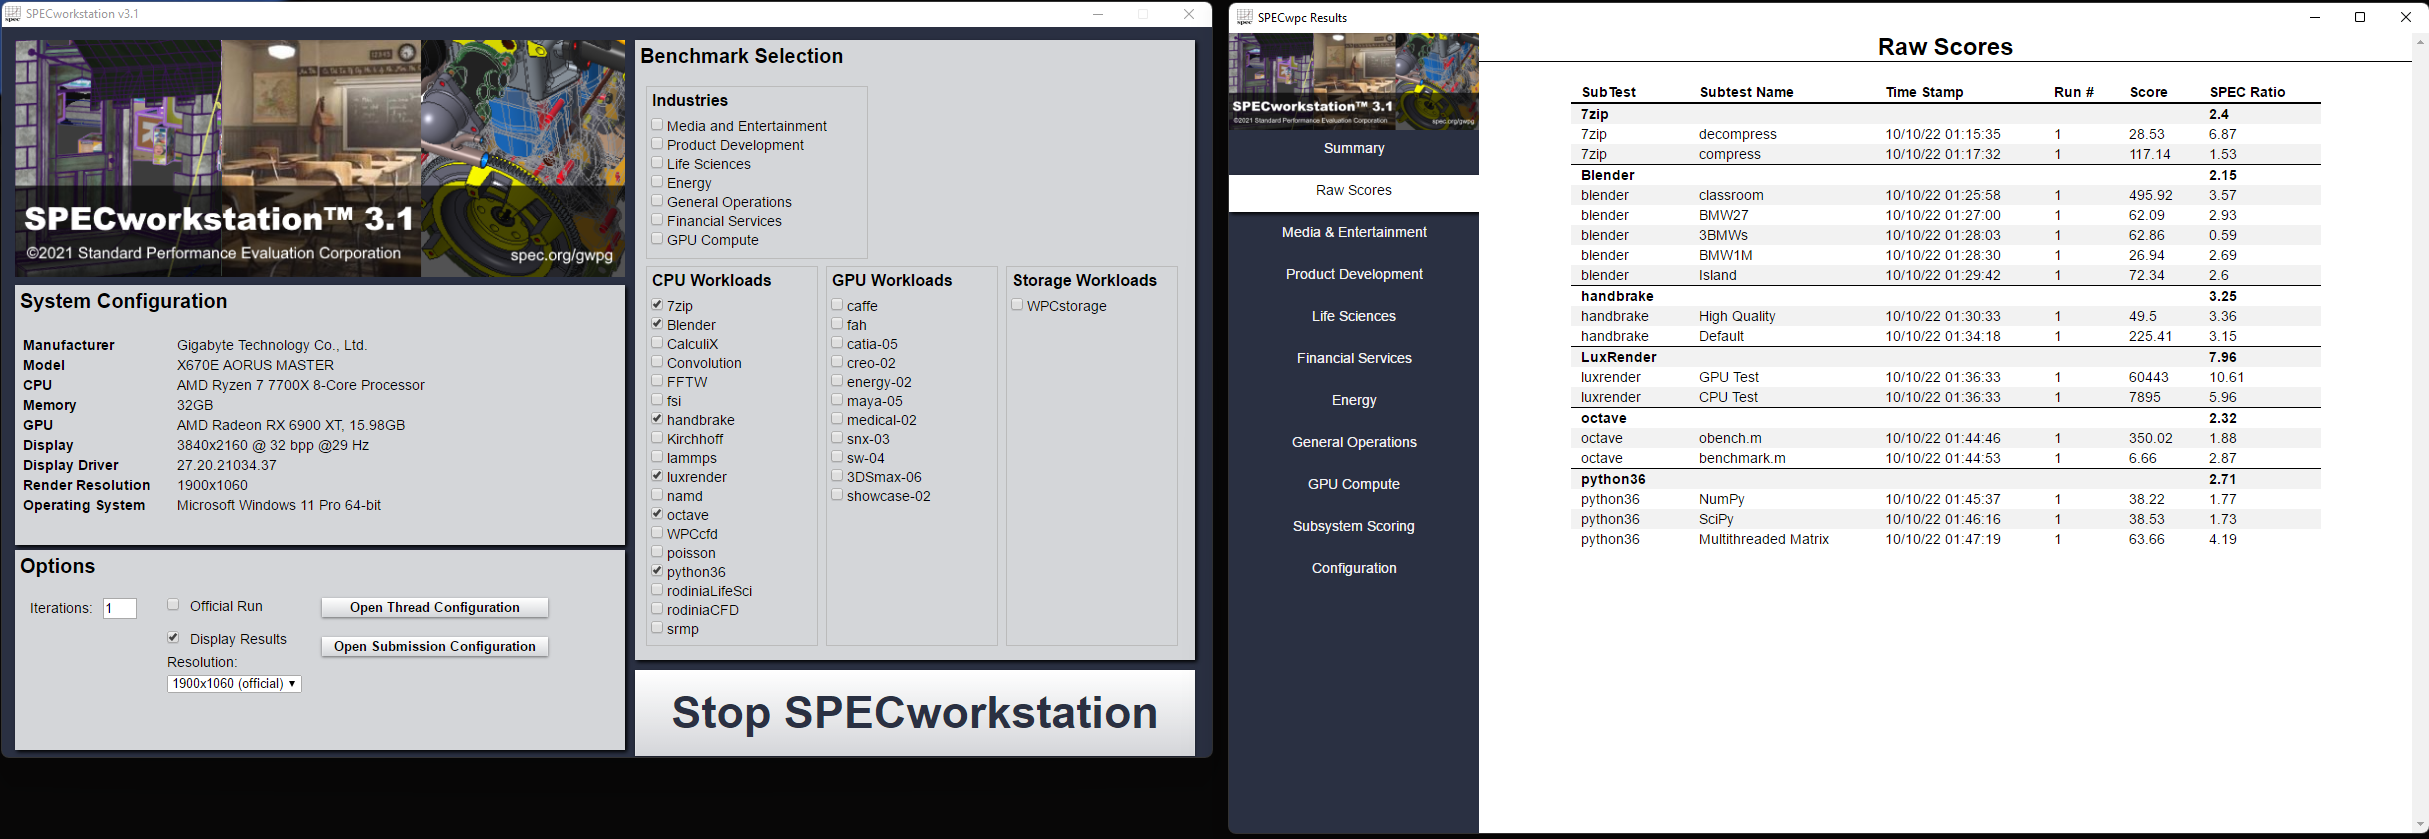The height and width of the screenshot is (839, 2429).
Task: Click the Display Driver value 27.20.21034.37
Action: 226,465
